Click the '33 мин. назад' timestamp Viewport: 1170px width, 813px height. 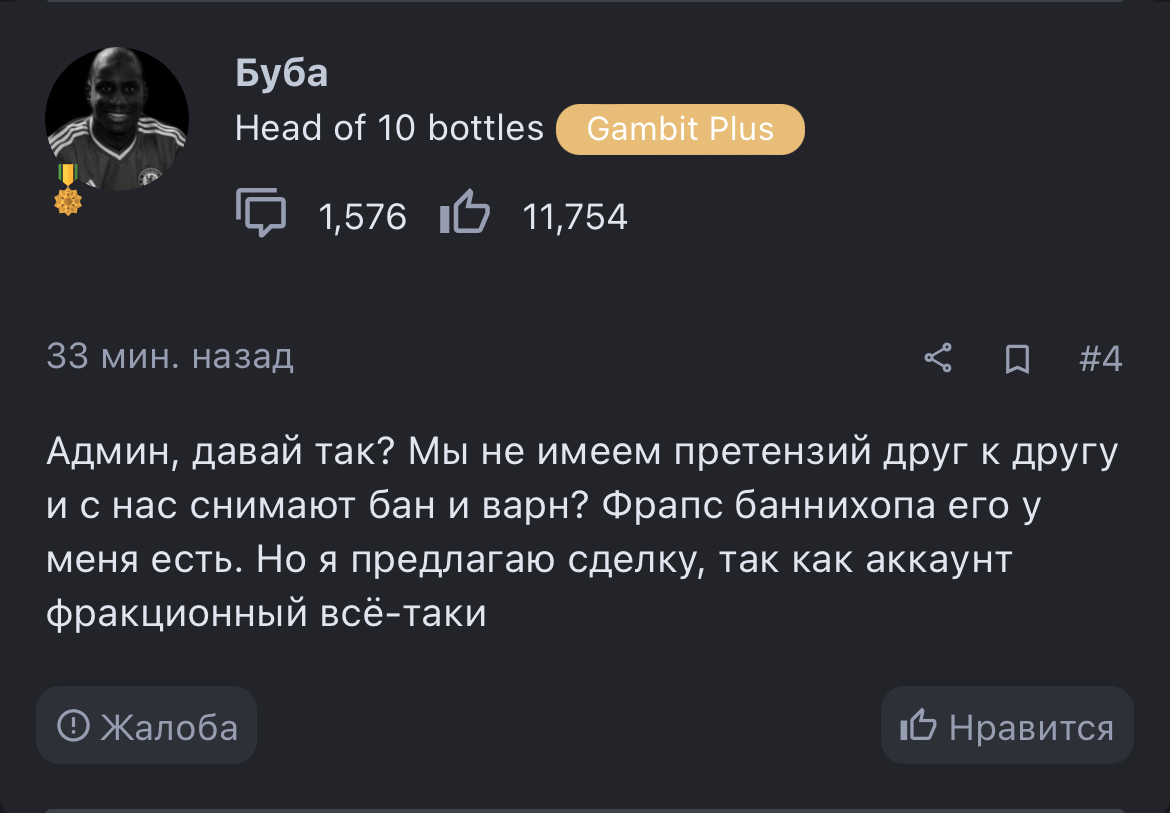click(170, 357)
